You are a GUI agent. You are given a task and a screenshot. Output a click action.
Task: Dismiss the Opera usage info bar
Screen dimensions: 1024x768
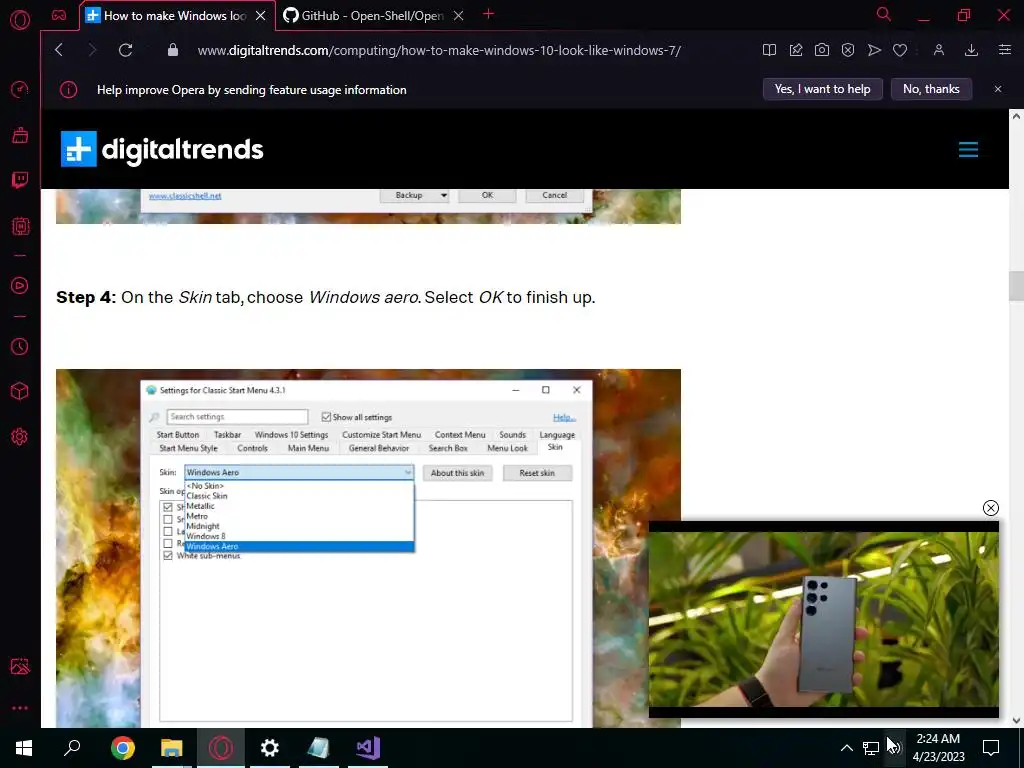[997, 89]
